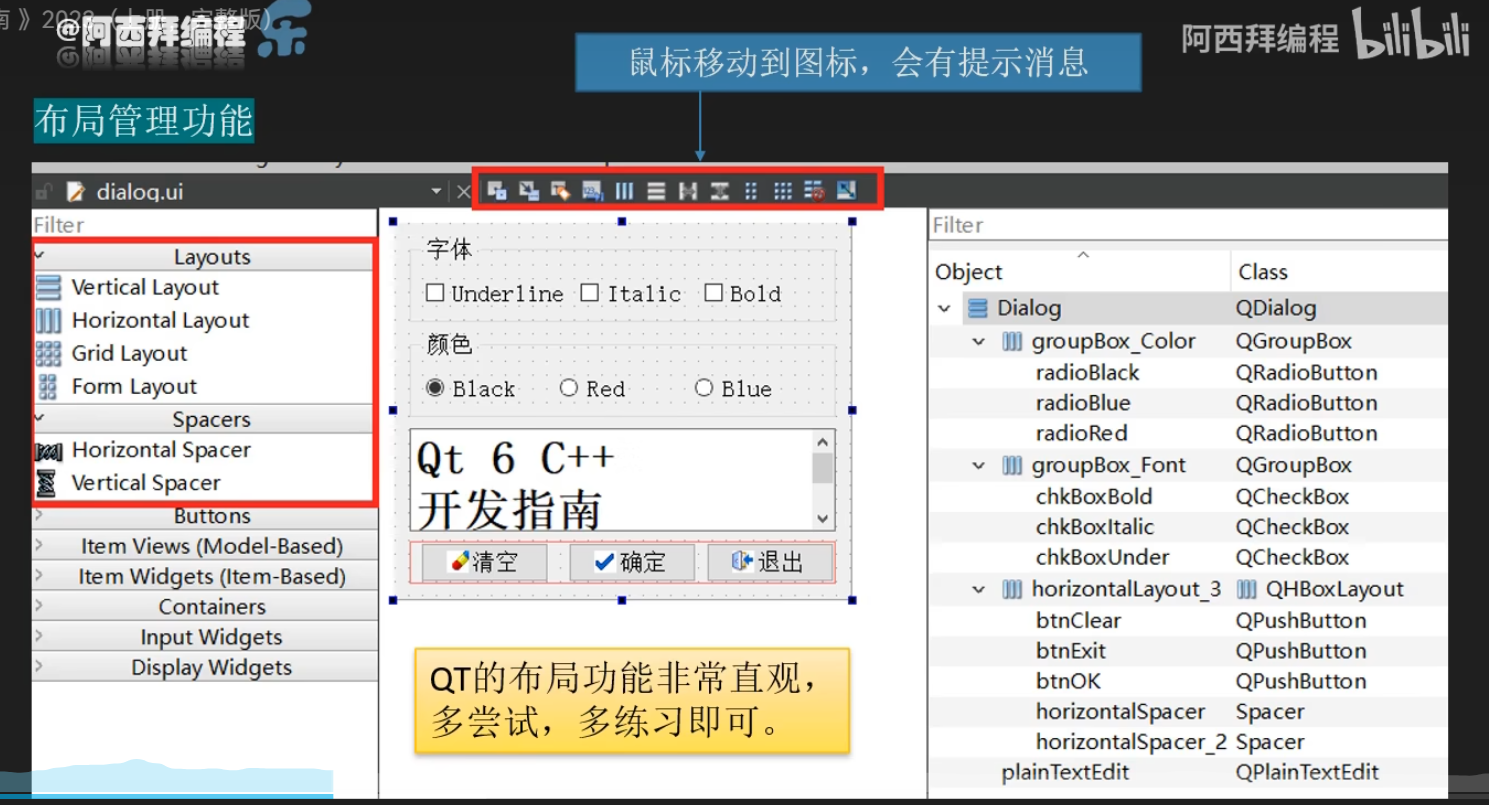1489x805 pixels.
Task: Choose the Edit Tab Order tool
Action: pos(592,190)
